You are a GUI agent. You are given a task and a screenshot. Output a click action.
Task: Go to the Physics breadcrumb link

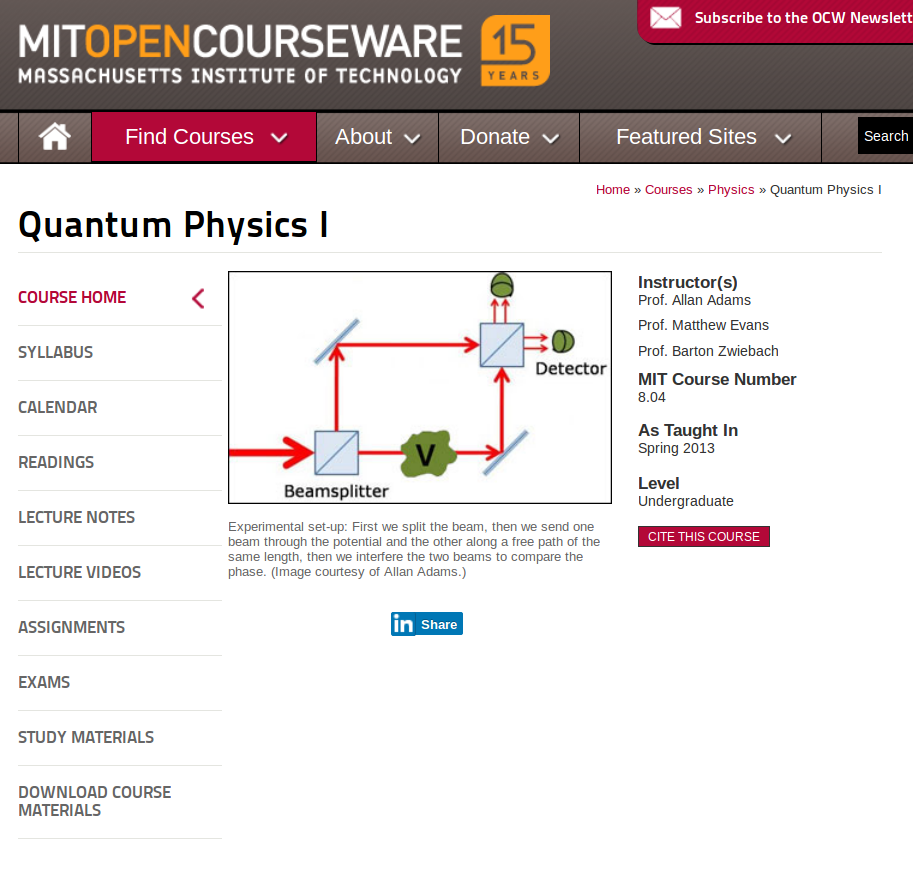point(731,190)
